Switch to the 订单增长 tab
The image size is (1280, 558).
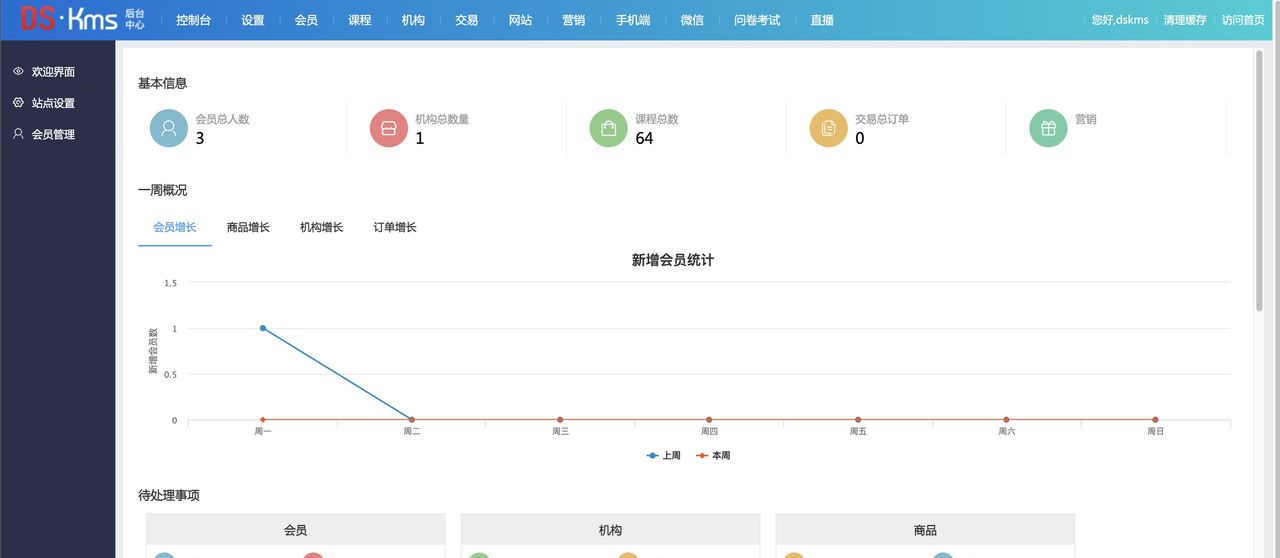click(x=395, y=227)
